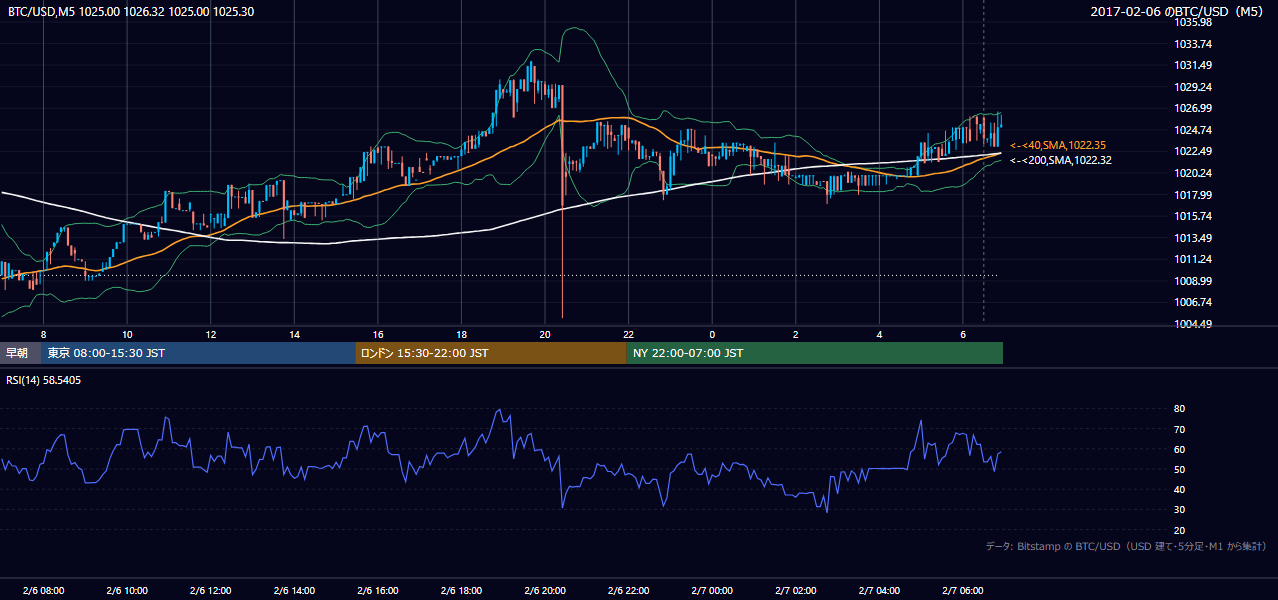Click the long-wick candle after 20:00

tap(562, 200)
